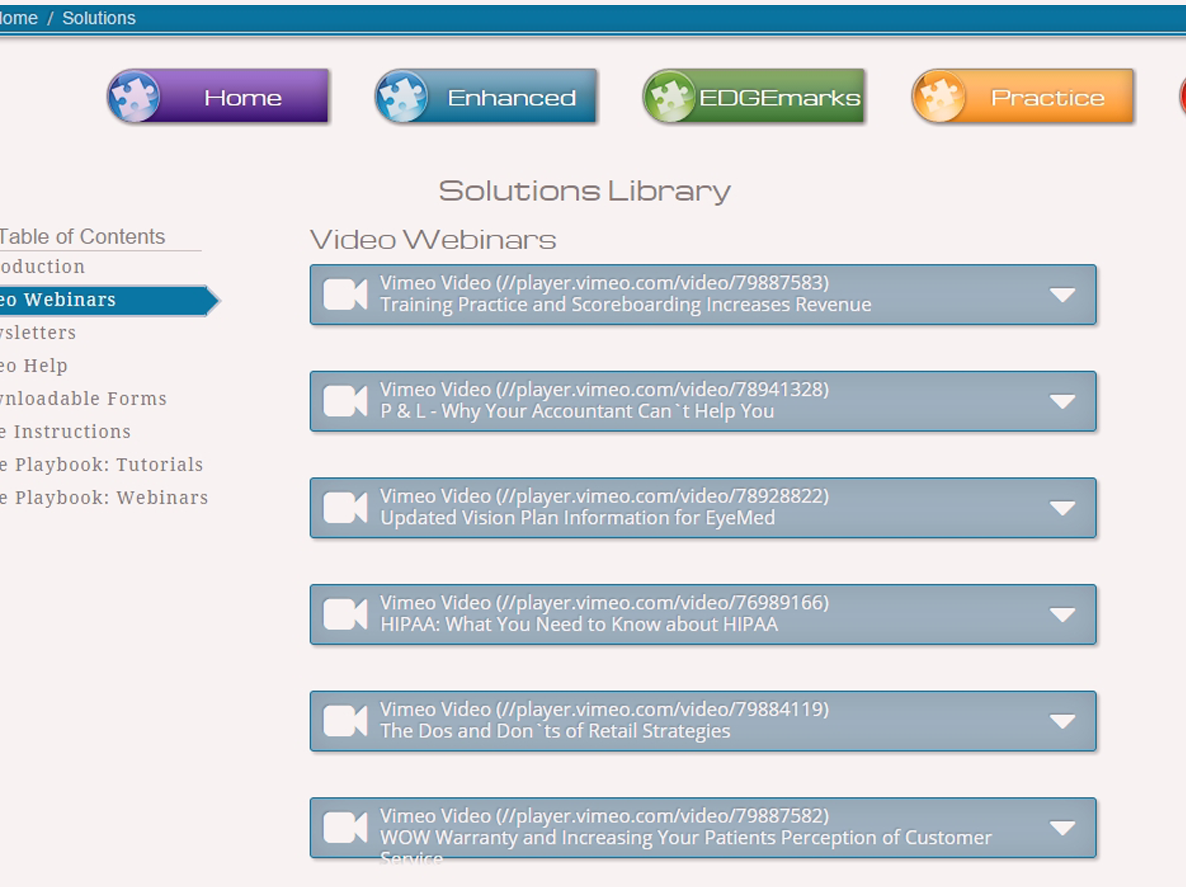Open Playbook: Tutorials in Table of Contents
The width and height of the screenshot is (1186, 887).
pos(101,465)
